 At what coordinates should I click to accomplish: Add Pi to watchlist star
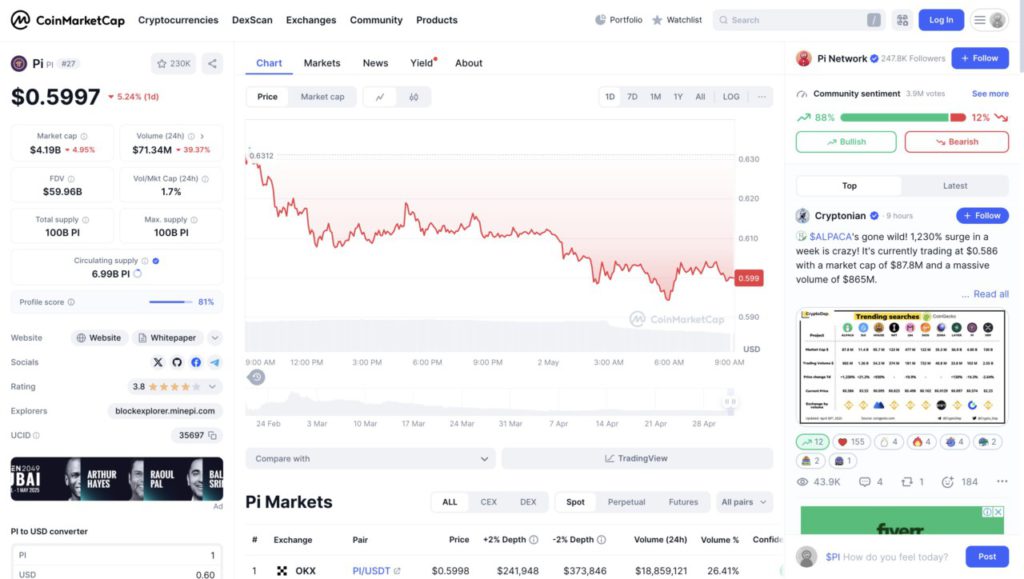tap(173, 63)
